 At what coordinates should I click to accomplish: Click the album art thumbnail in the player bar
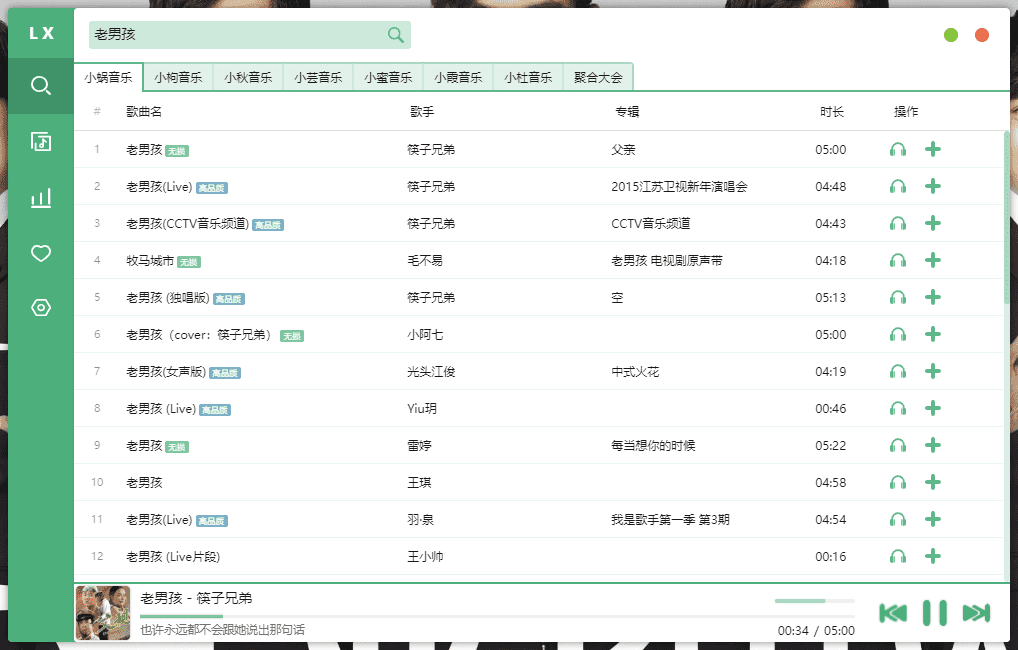point(103,610)
